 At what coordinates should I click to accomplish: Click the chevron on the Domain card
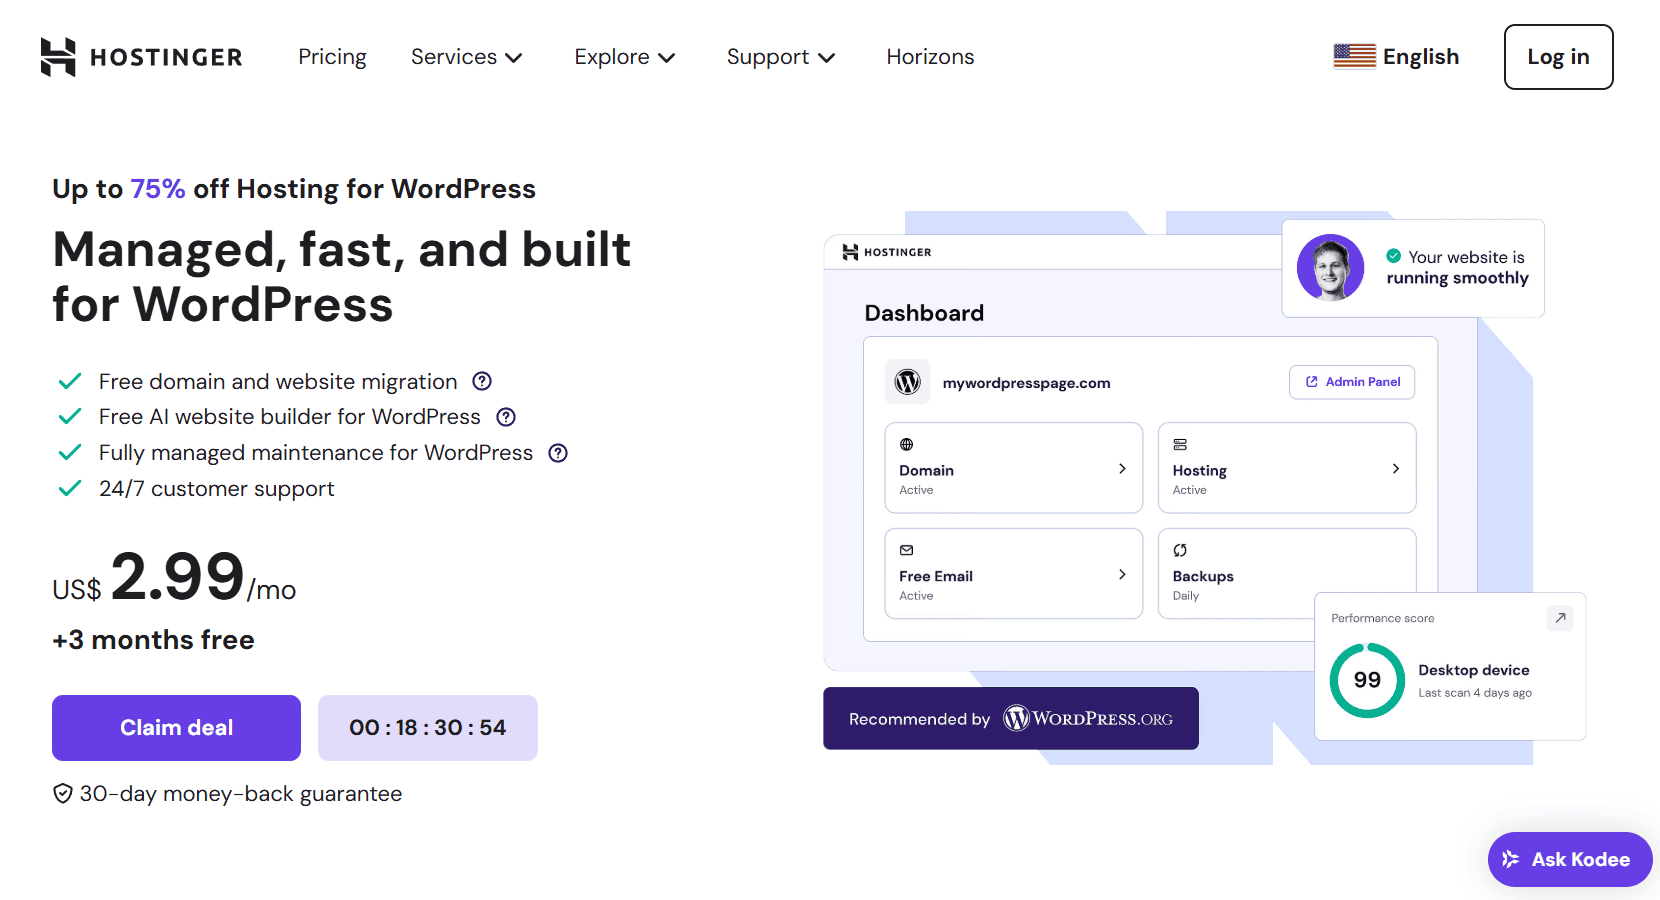[1122, 468]
